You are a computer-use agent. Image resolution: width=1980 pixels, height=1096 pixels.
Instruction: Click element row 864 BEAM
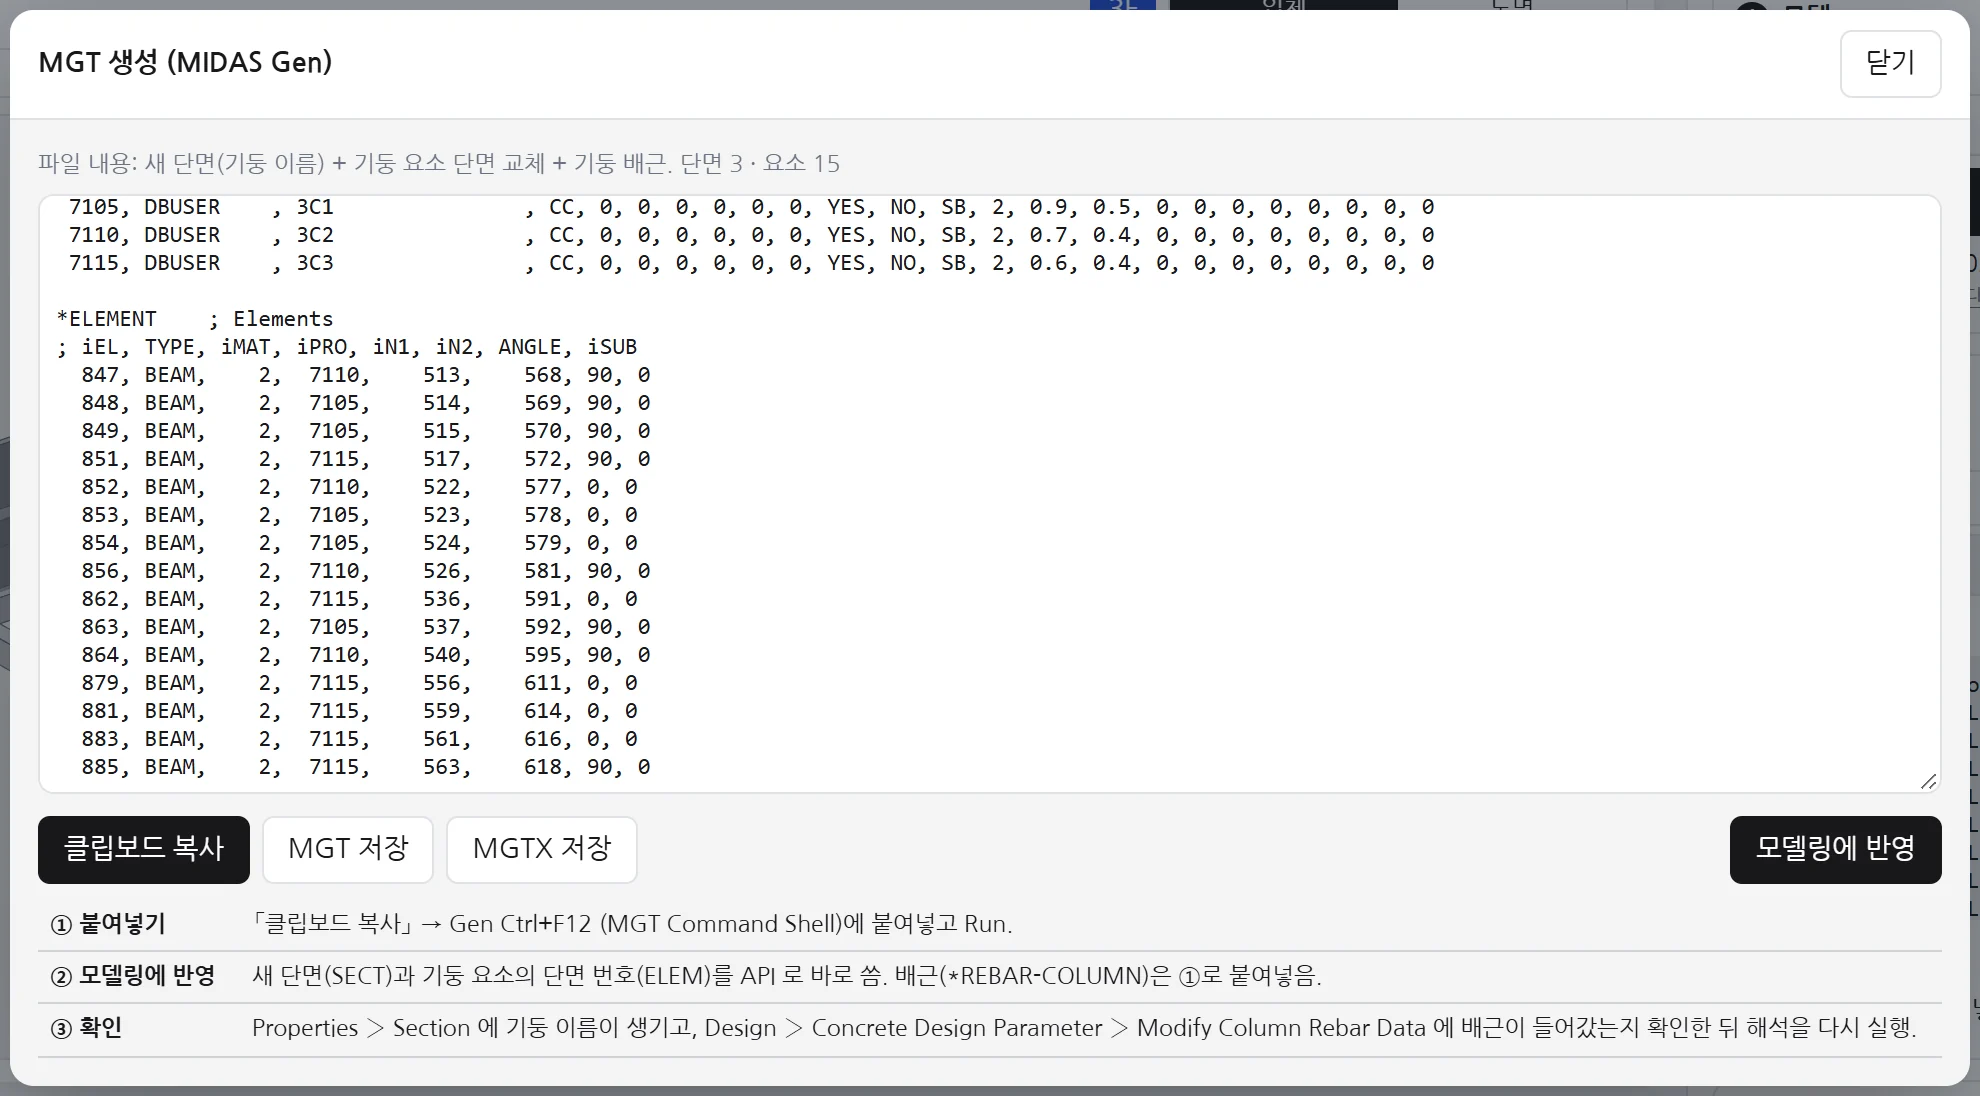(366, 655)
